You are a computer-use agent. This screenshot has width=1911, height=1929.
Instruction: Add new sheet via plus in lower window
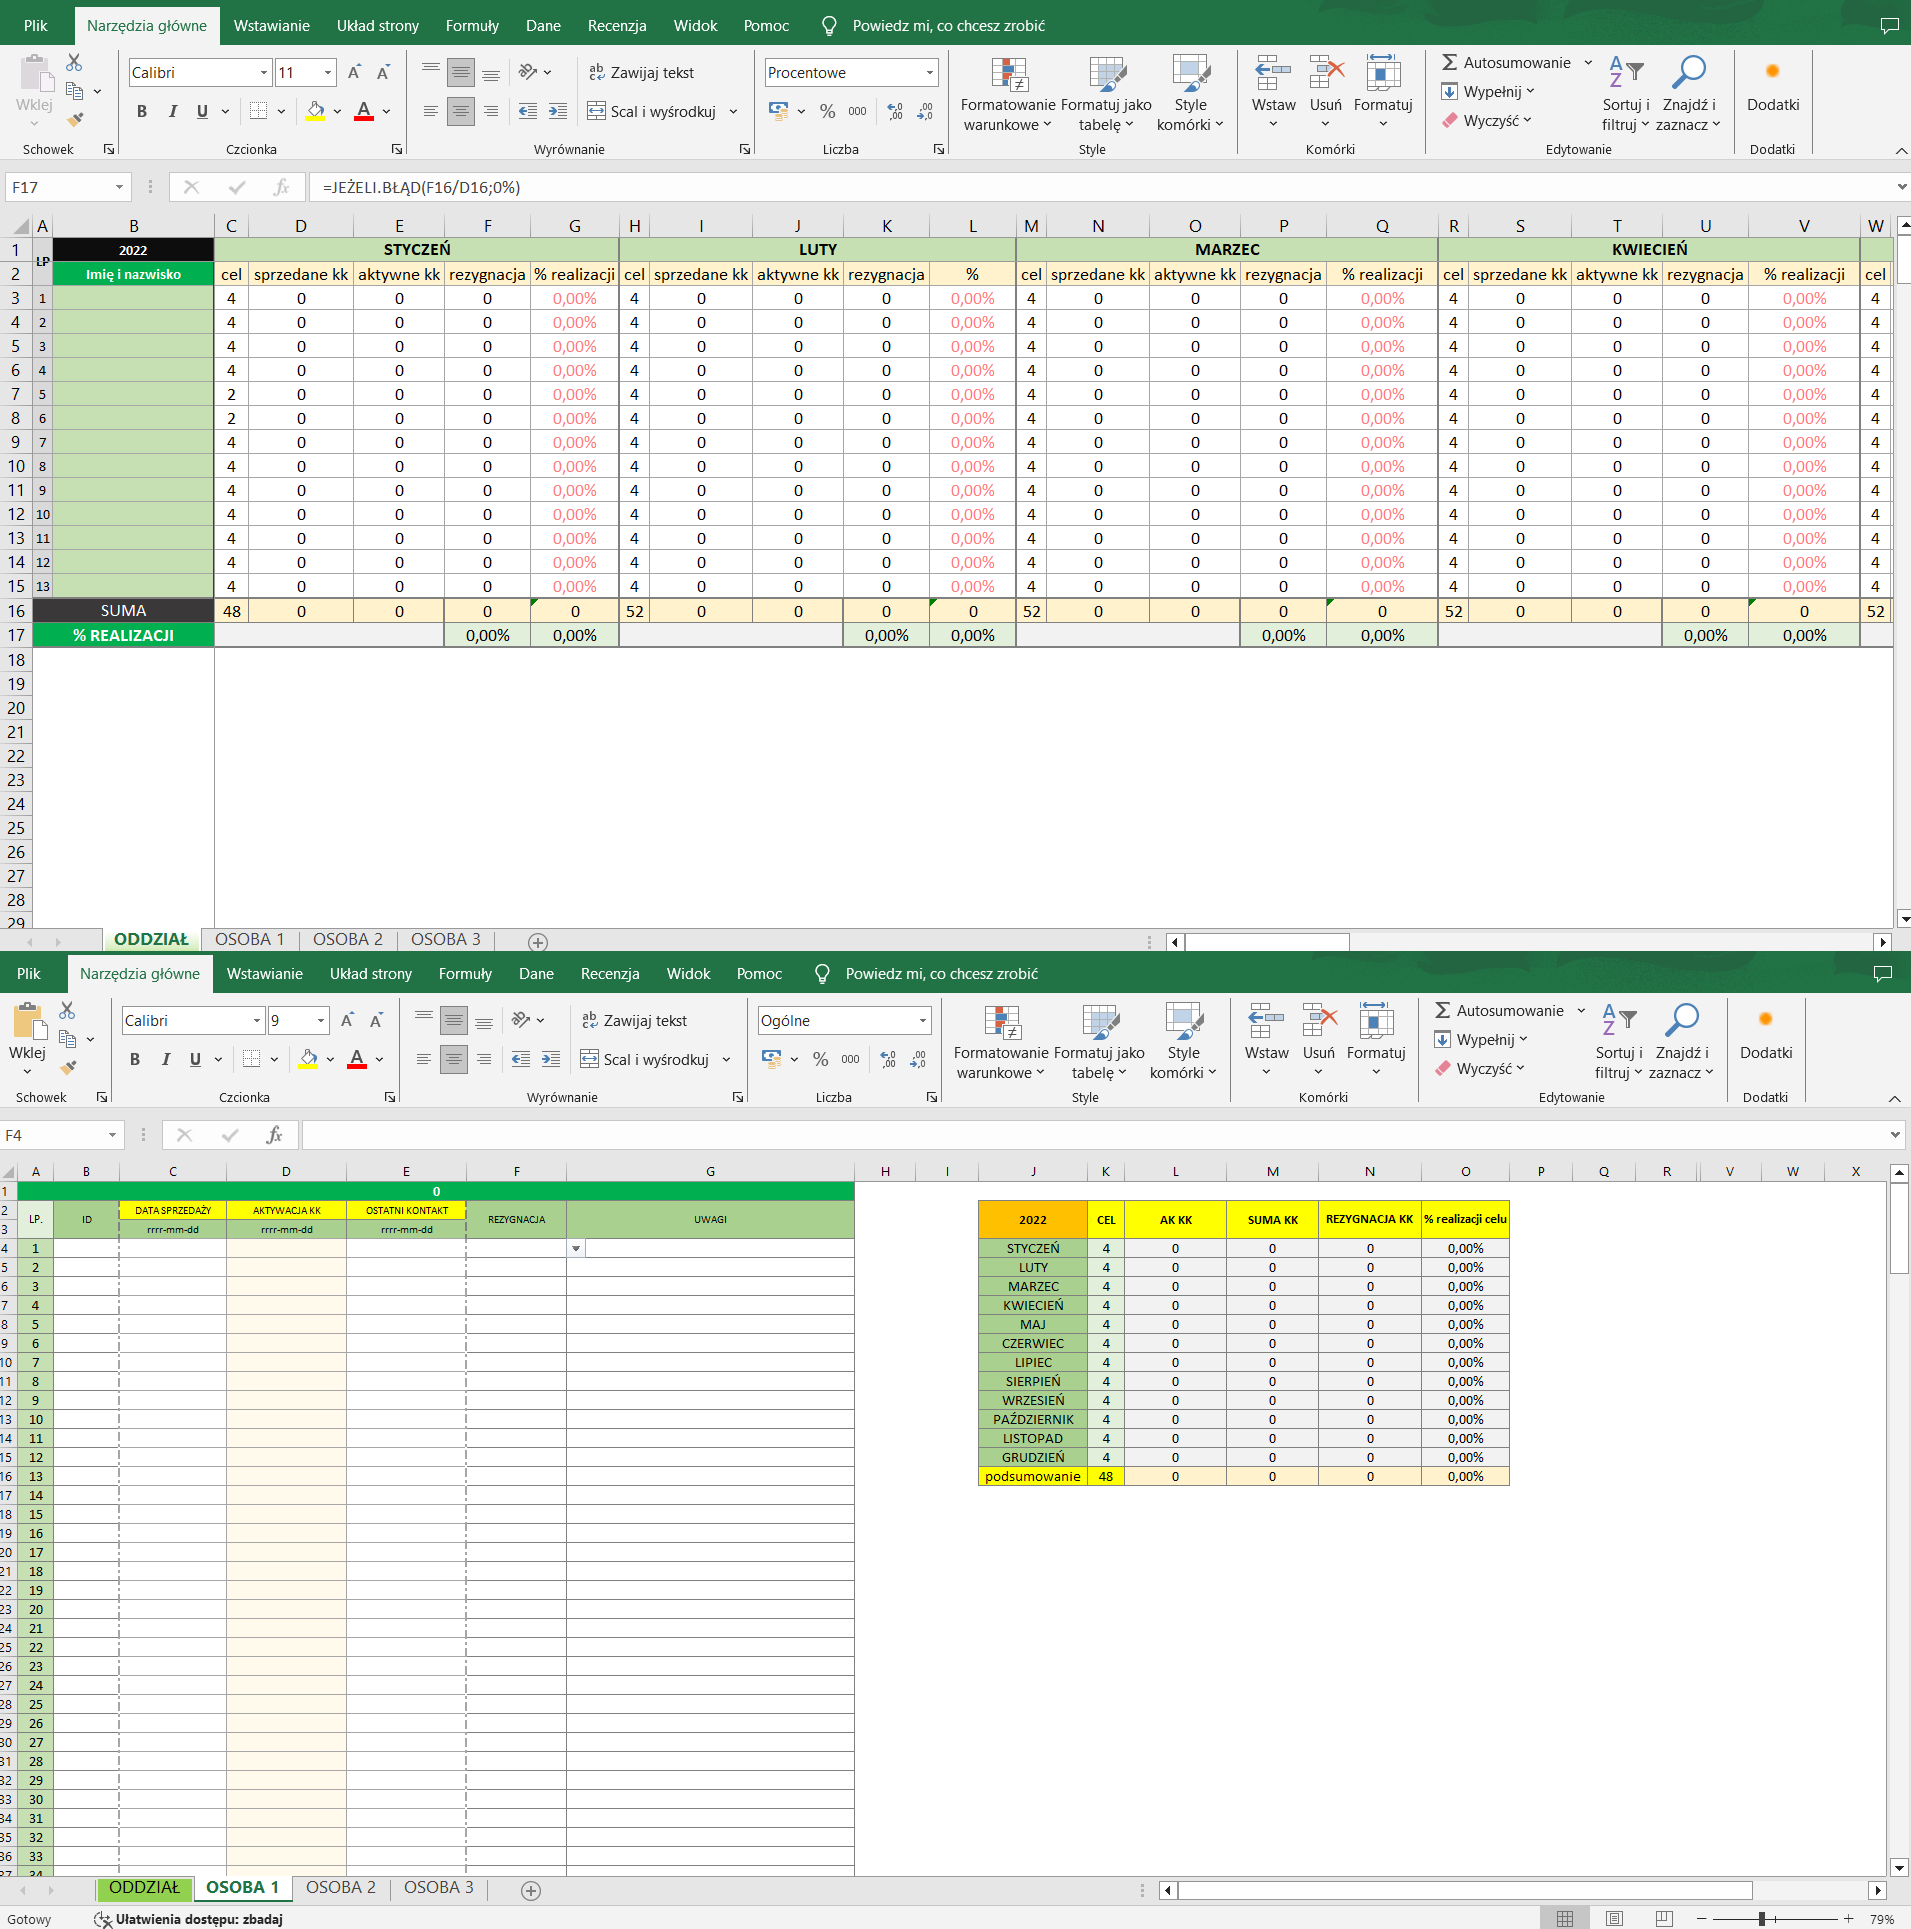pos(531,1890)
